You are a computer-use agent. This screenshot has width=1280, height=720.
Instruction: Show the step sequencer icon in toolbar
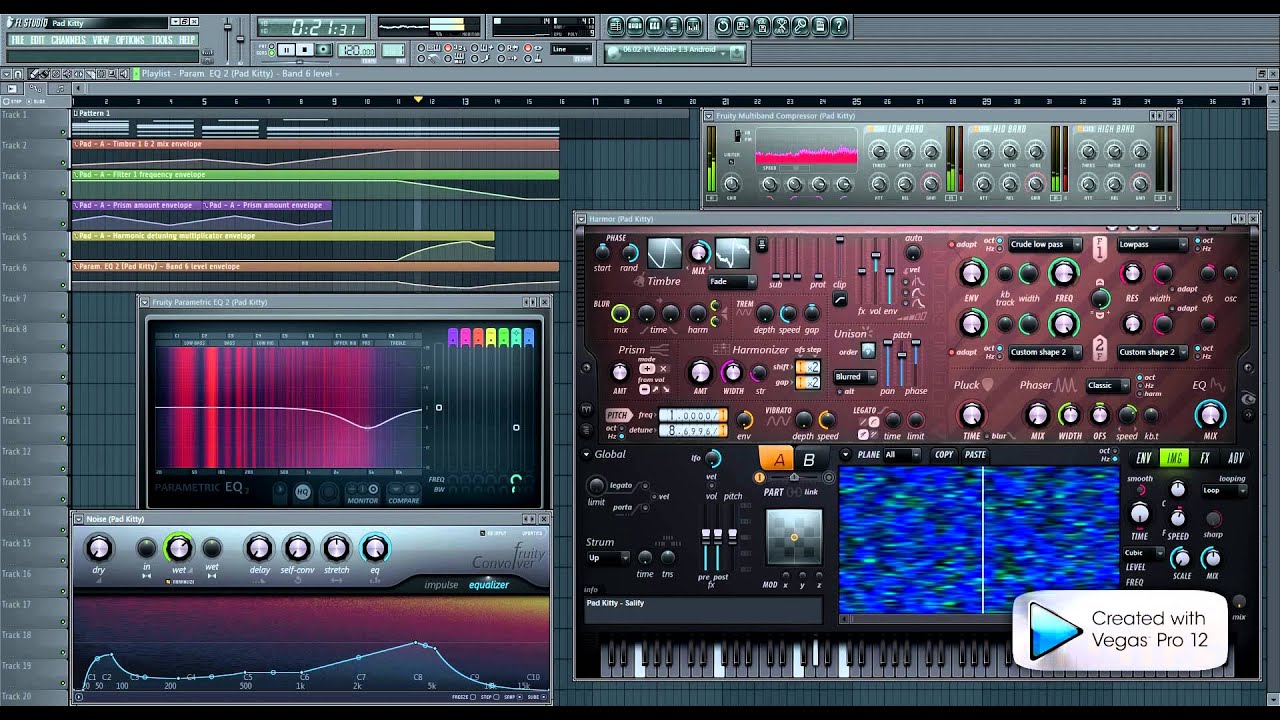635,26
